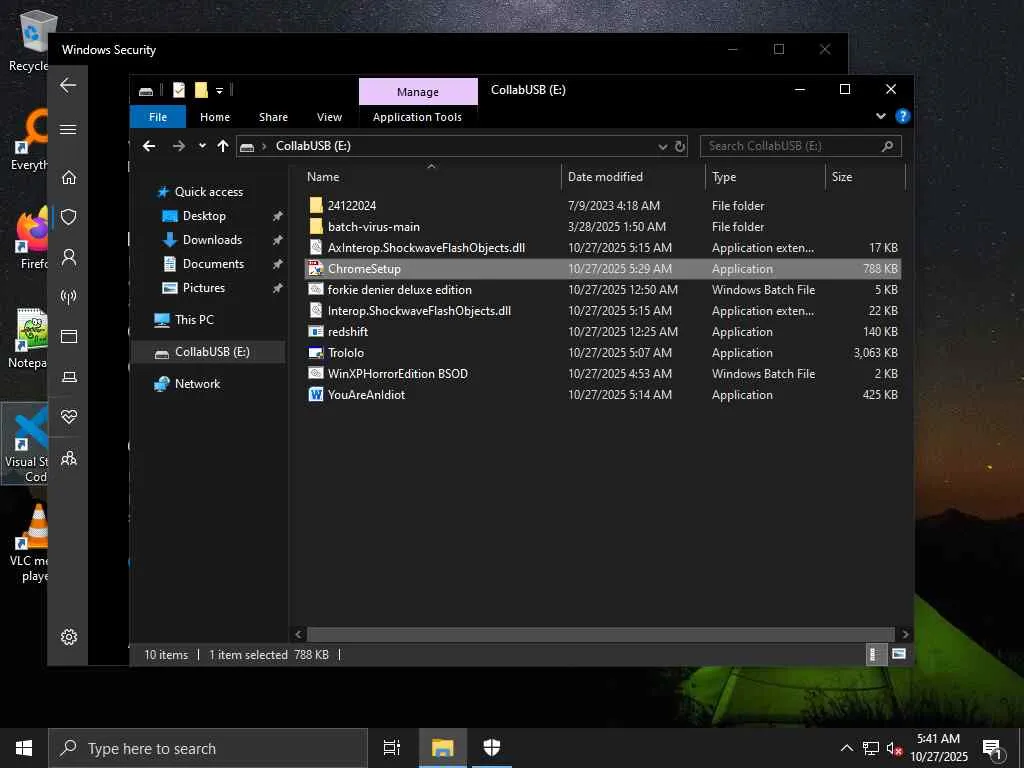Click New folder icon in quick access toolbar
Image resolution: width=1024 pixels, height=768 pixels.
point(201,90)
